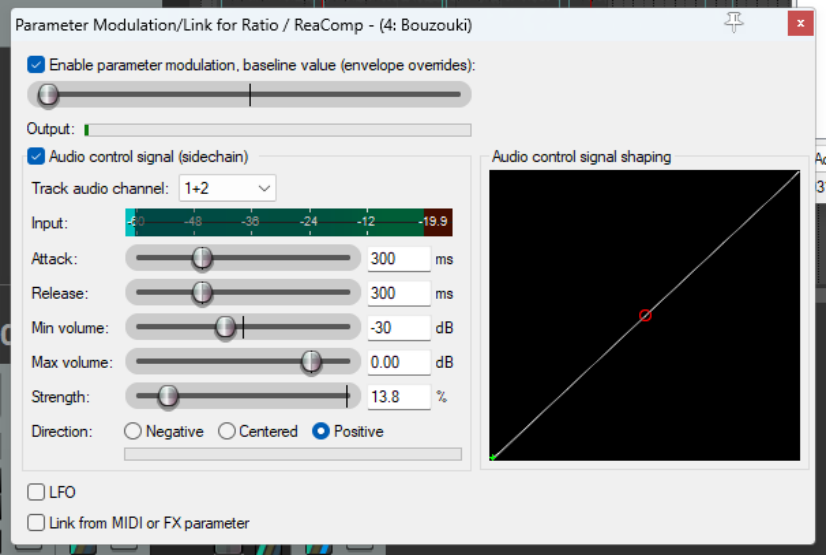The image size is (826, 555).
Task: Click the Release ms input field
Action: [x=399, y=293]
